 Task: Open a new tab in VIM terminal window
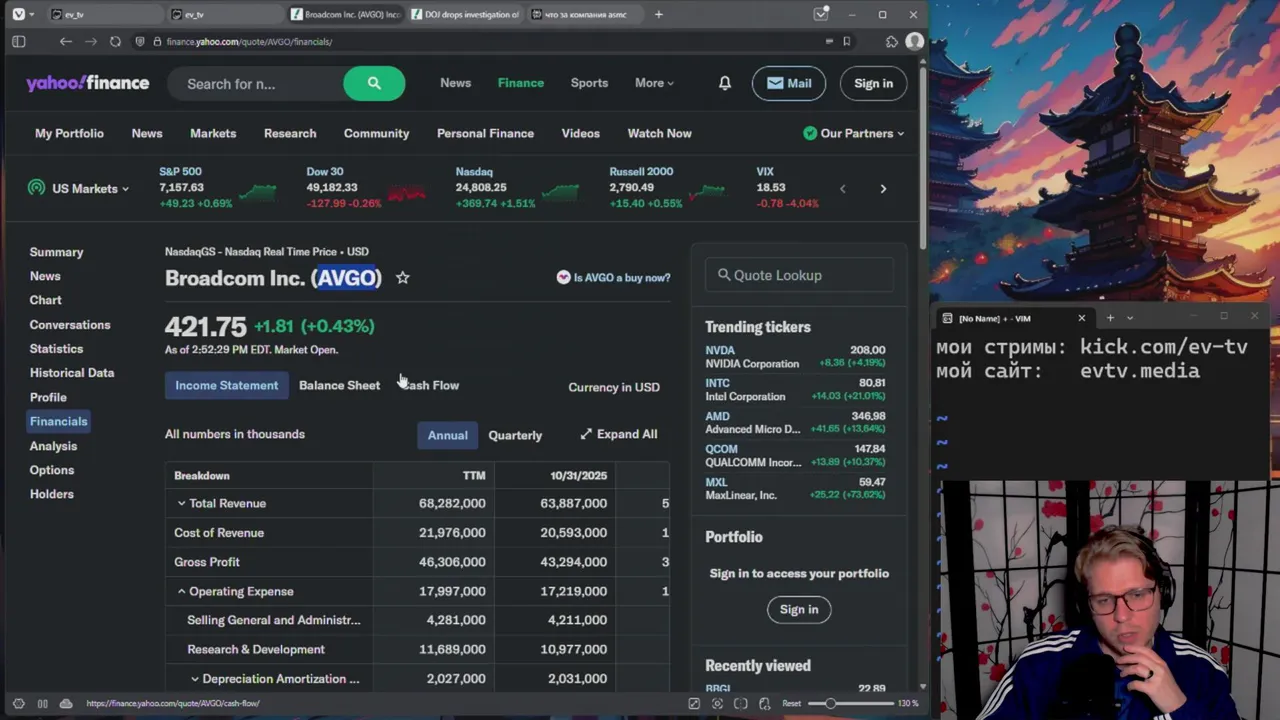click(x=1110, y=318)
